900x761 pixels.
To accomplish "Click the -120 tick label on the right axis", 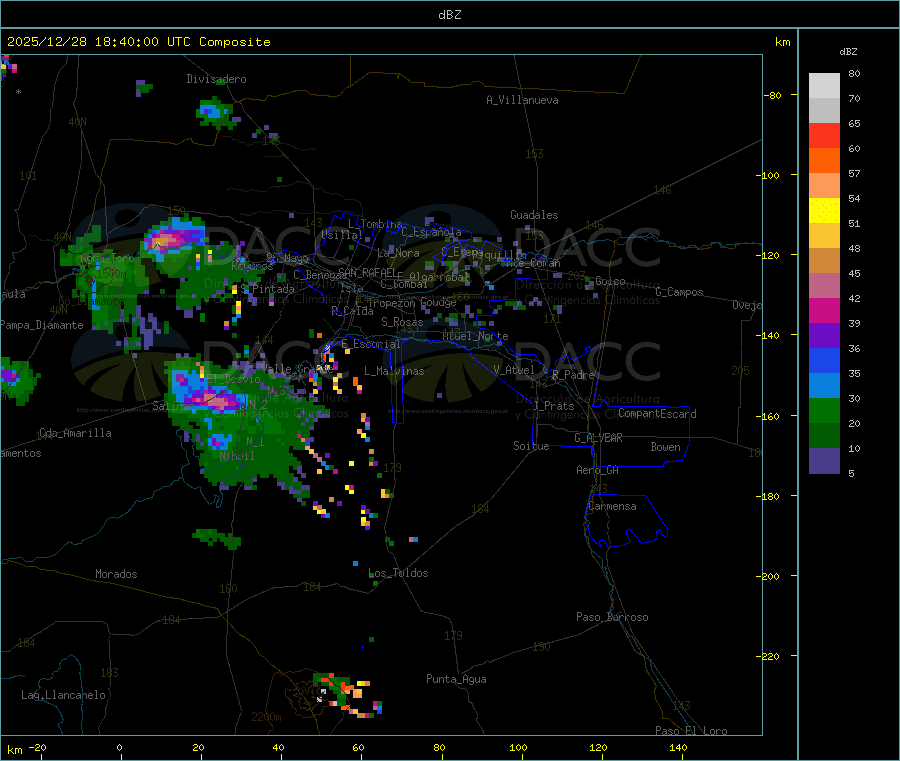I will 770,255.
